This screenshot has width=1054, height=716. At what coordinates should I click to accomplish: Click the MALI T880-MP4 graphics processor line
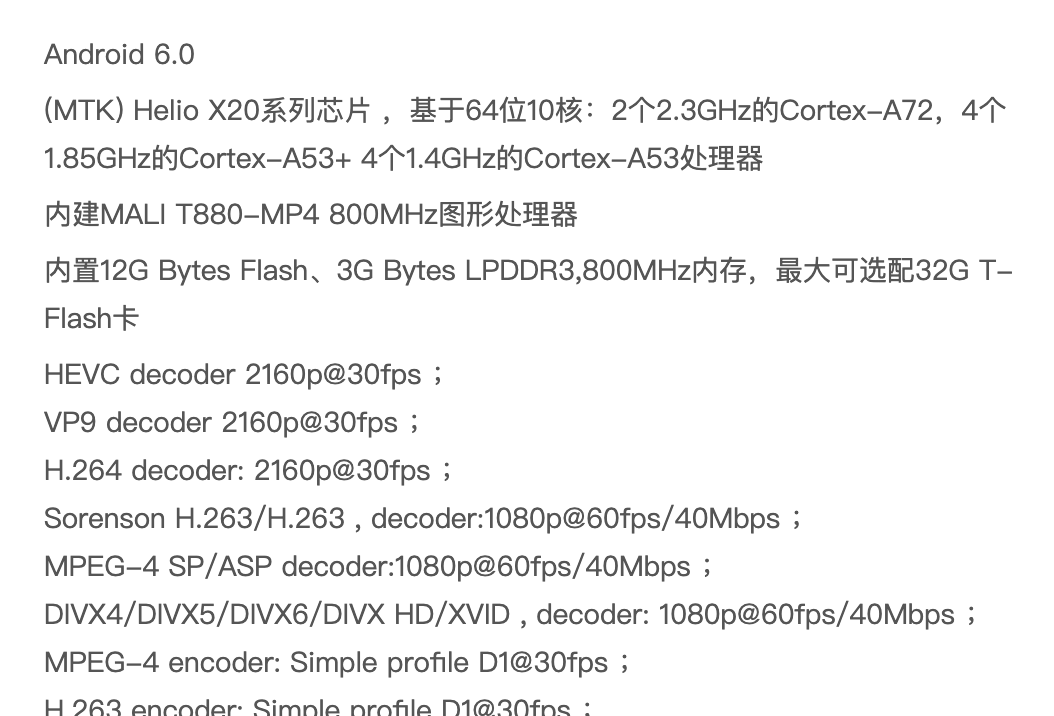[311, 215]
